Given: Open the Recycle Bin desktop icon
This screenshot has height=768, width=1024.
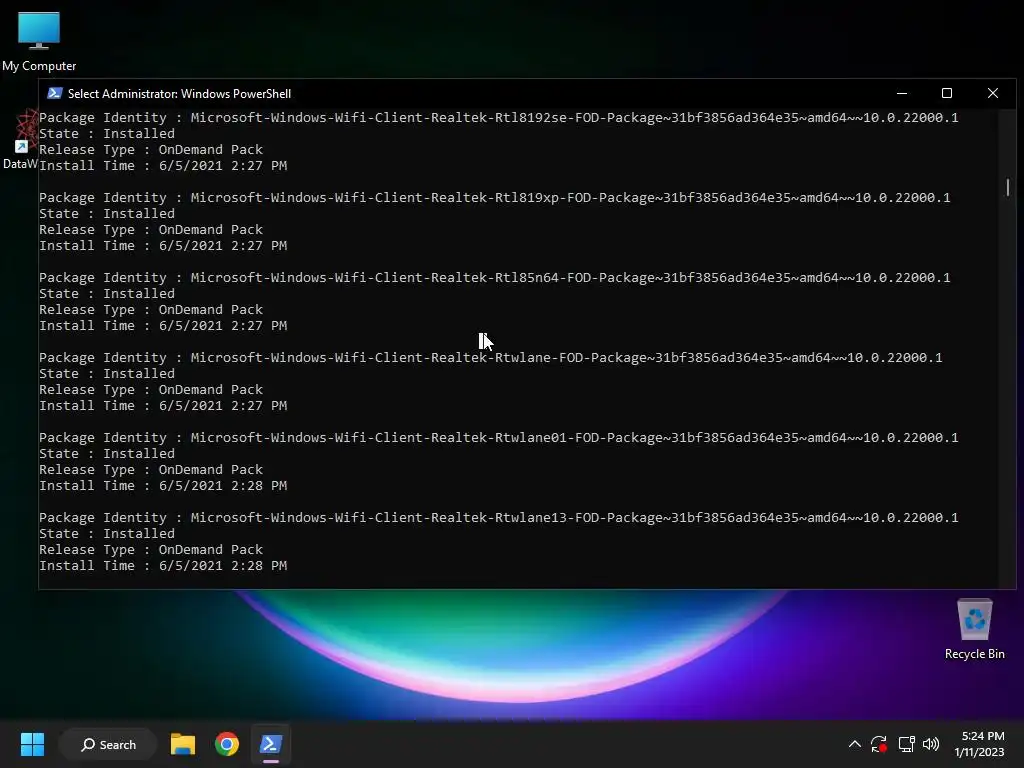Looking at the screenshot, I should pyautogui.click(x=974, y=629).
